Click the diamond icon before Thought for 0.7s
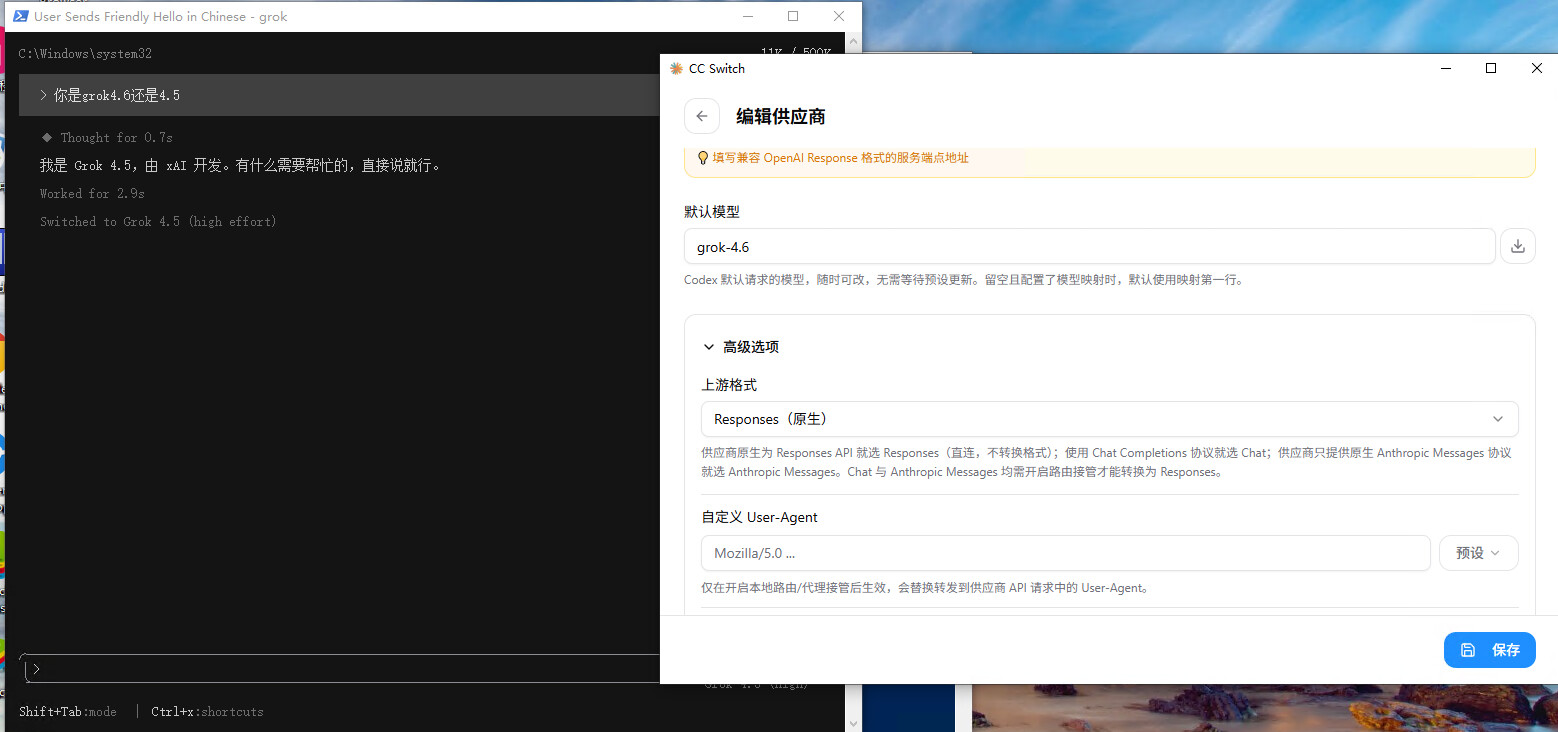Viewport: 1558px width, 732px height. [46, 137]
